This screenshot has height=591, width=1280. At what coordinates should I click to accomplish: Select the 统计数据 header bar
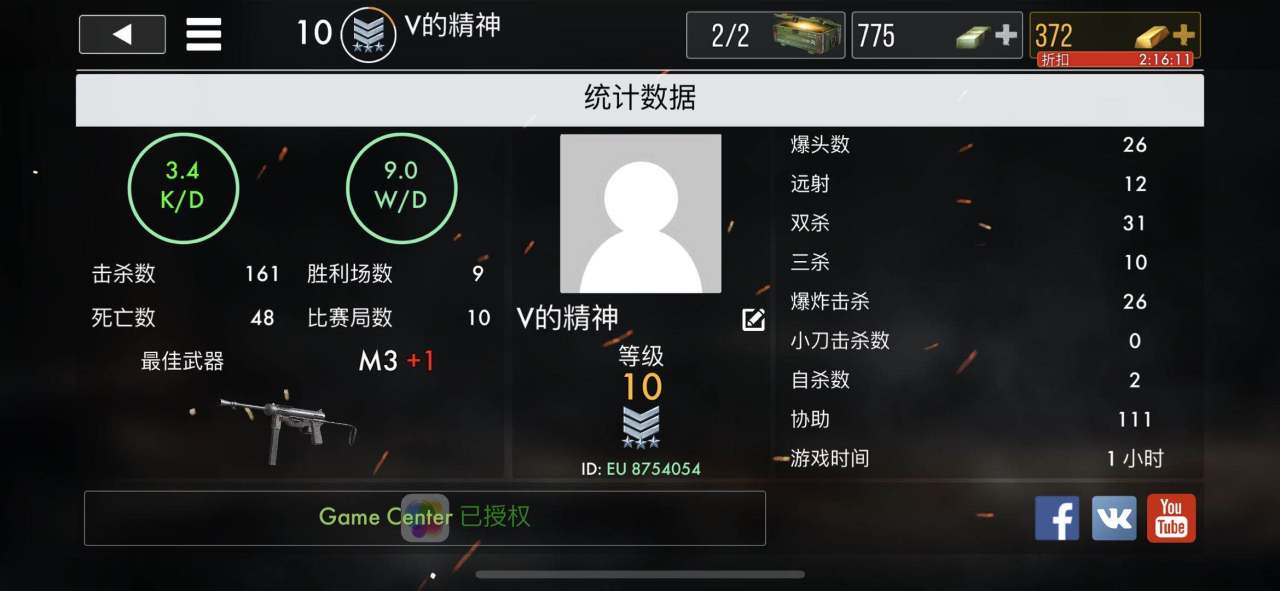pyautogui.click(x=640, y=98)
